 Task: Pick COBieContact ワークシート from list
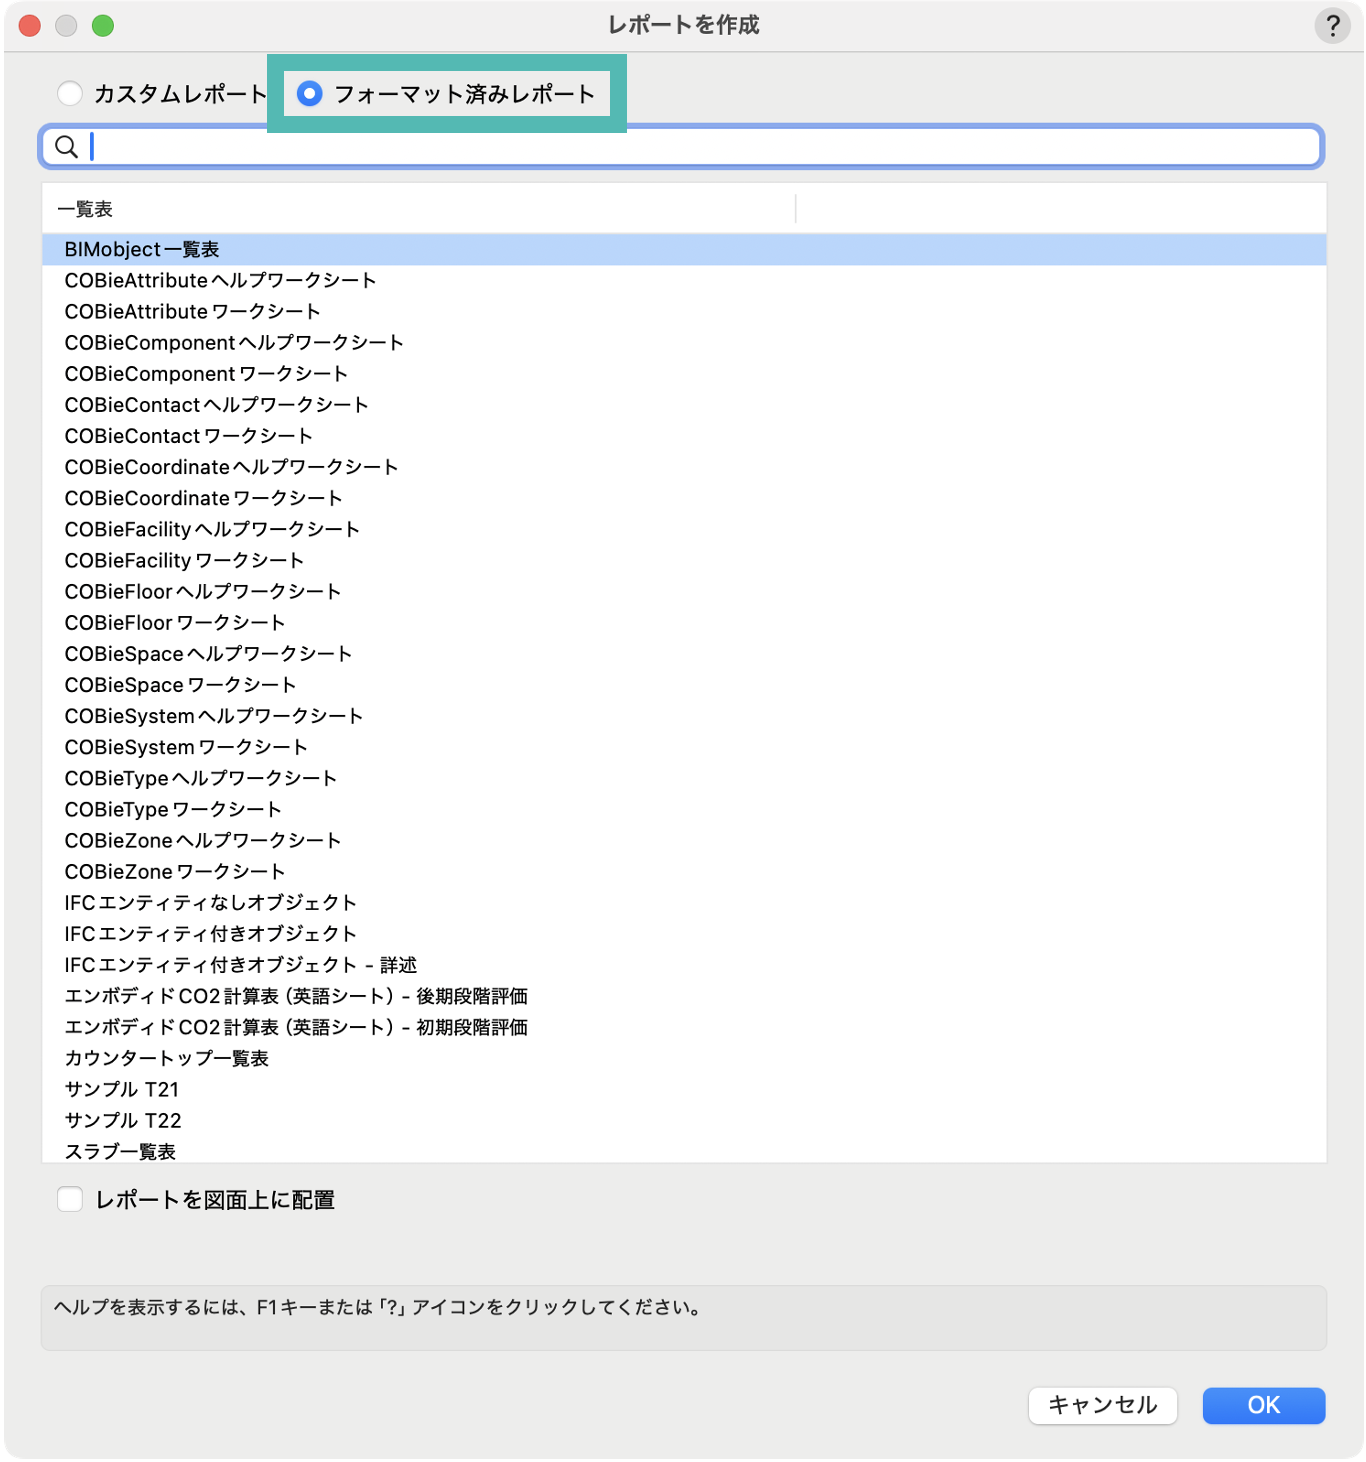tap(188, 436)
